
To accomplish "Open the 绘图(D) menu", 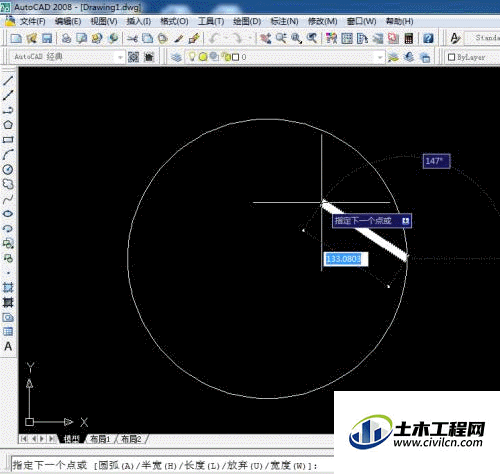I will pos(247,22).
